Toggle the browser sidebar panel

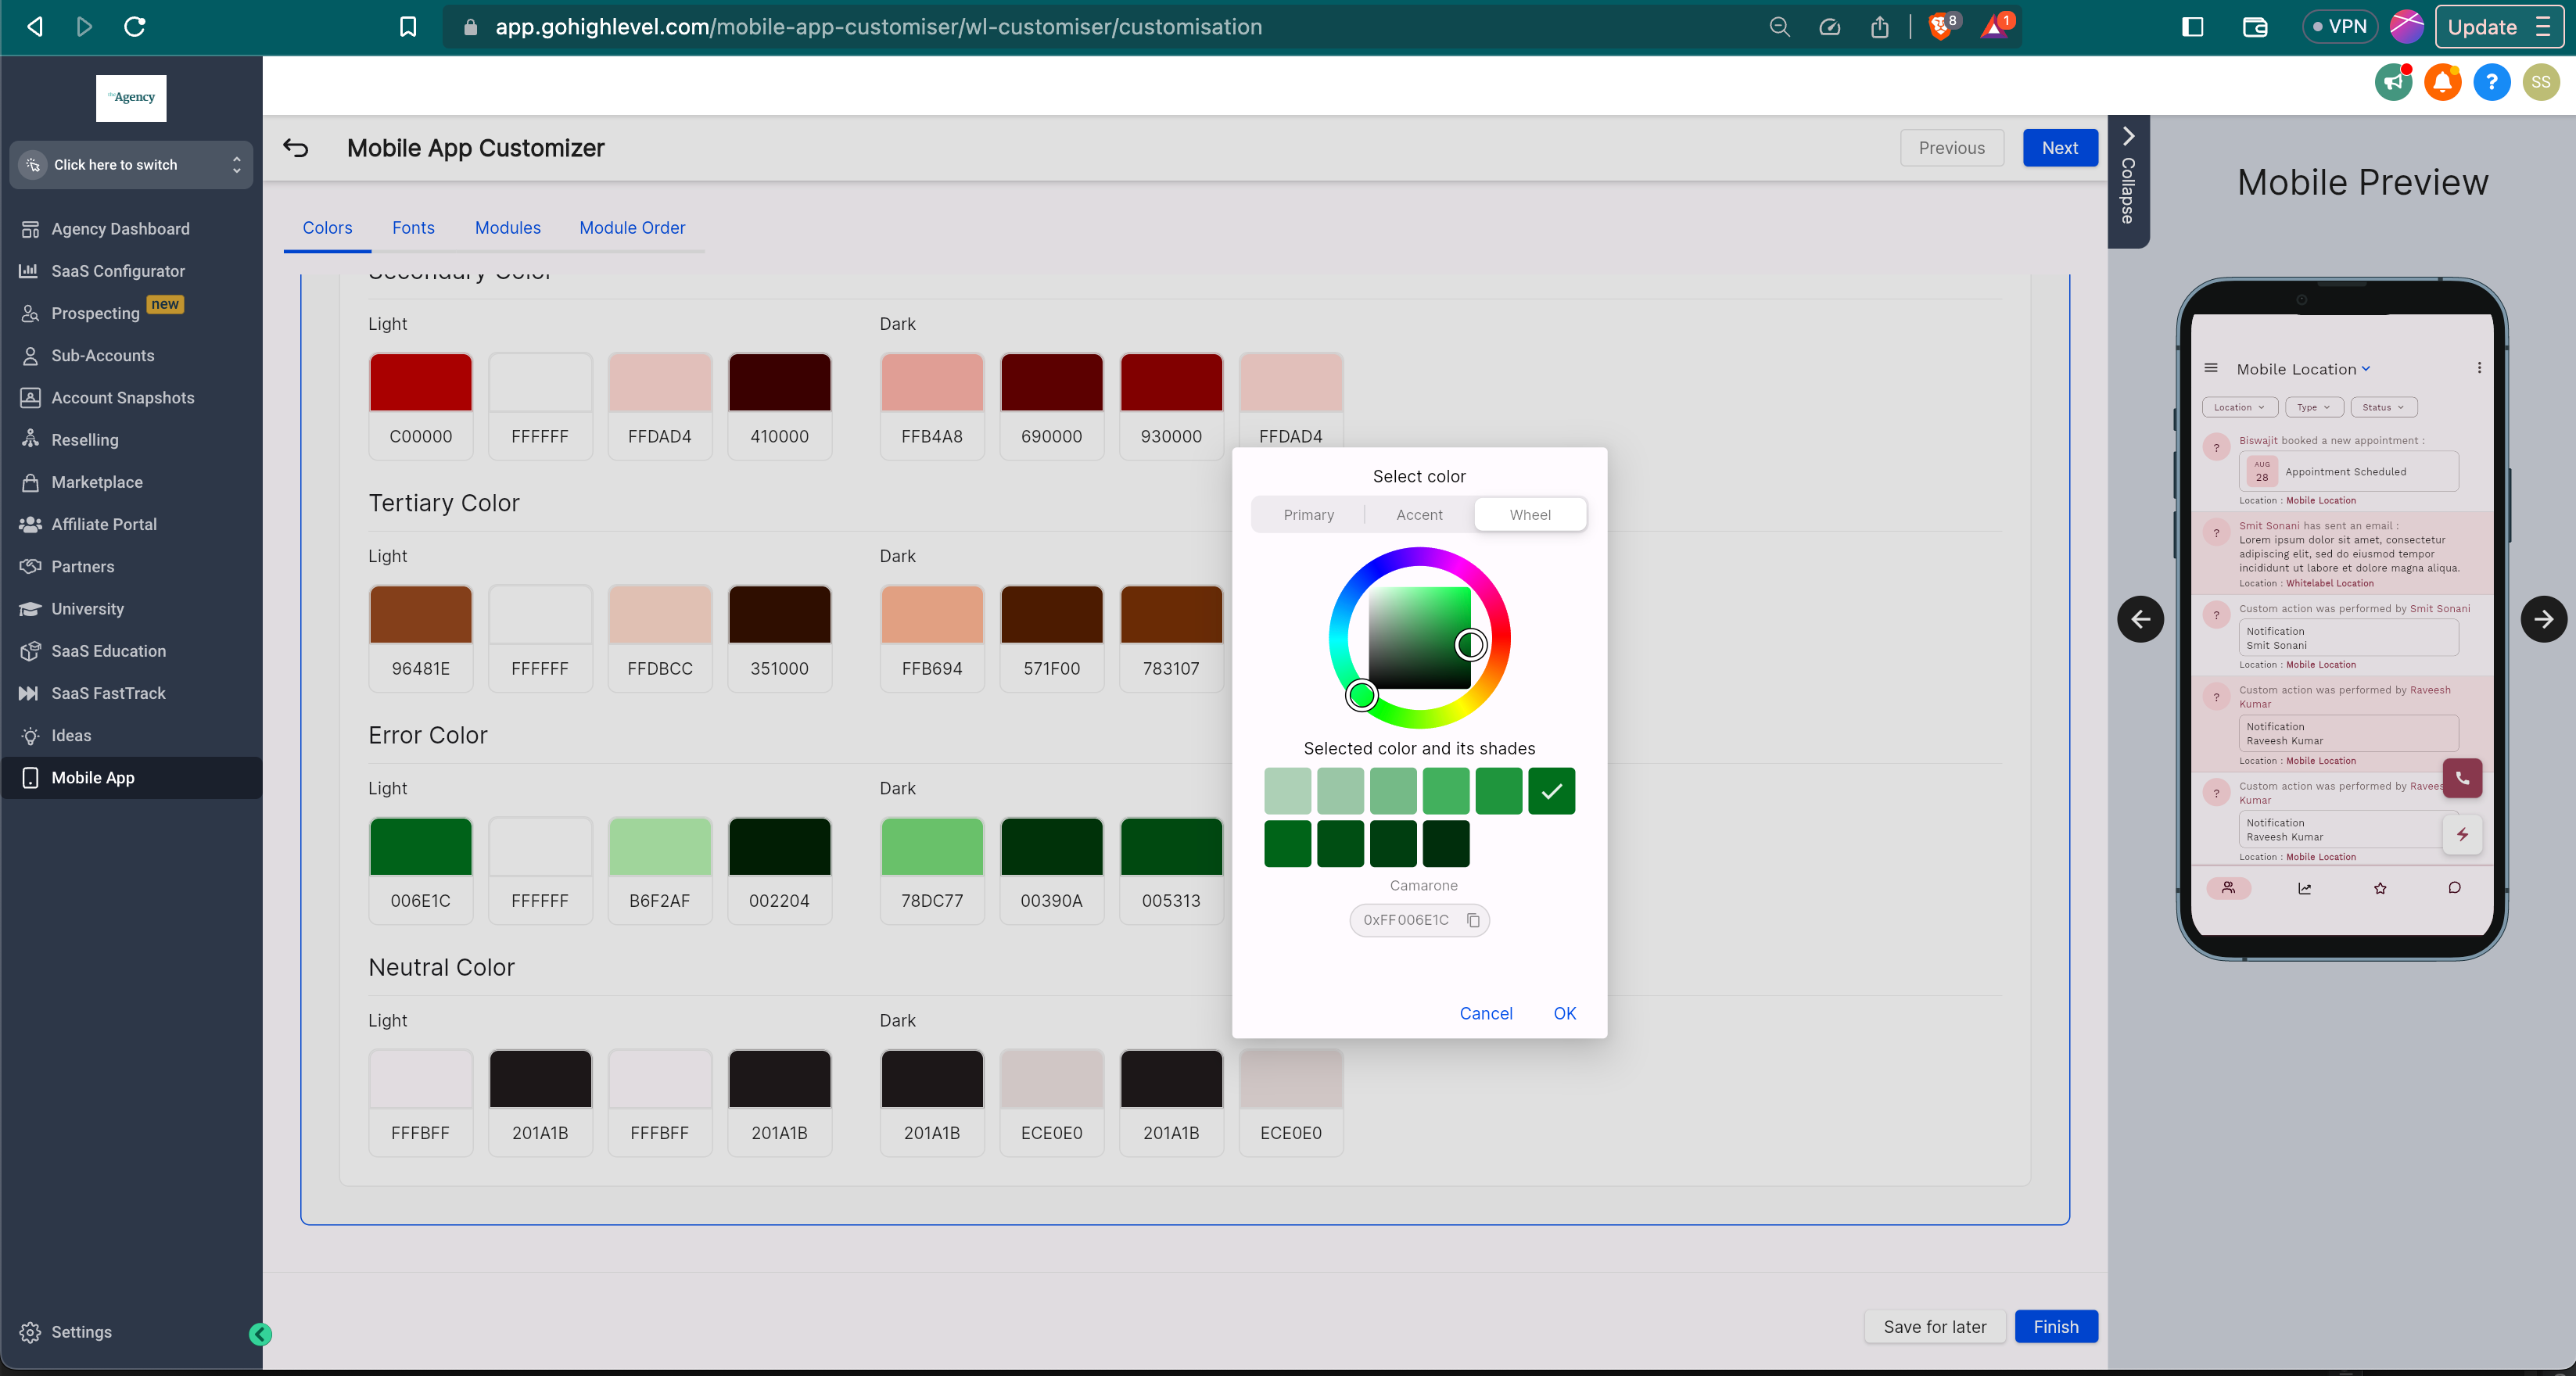(2192, 27)
